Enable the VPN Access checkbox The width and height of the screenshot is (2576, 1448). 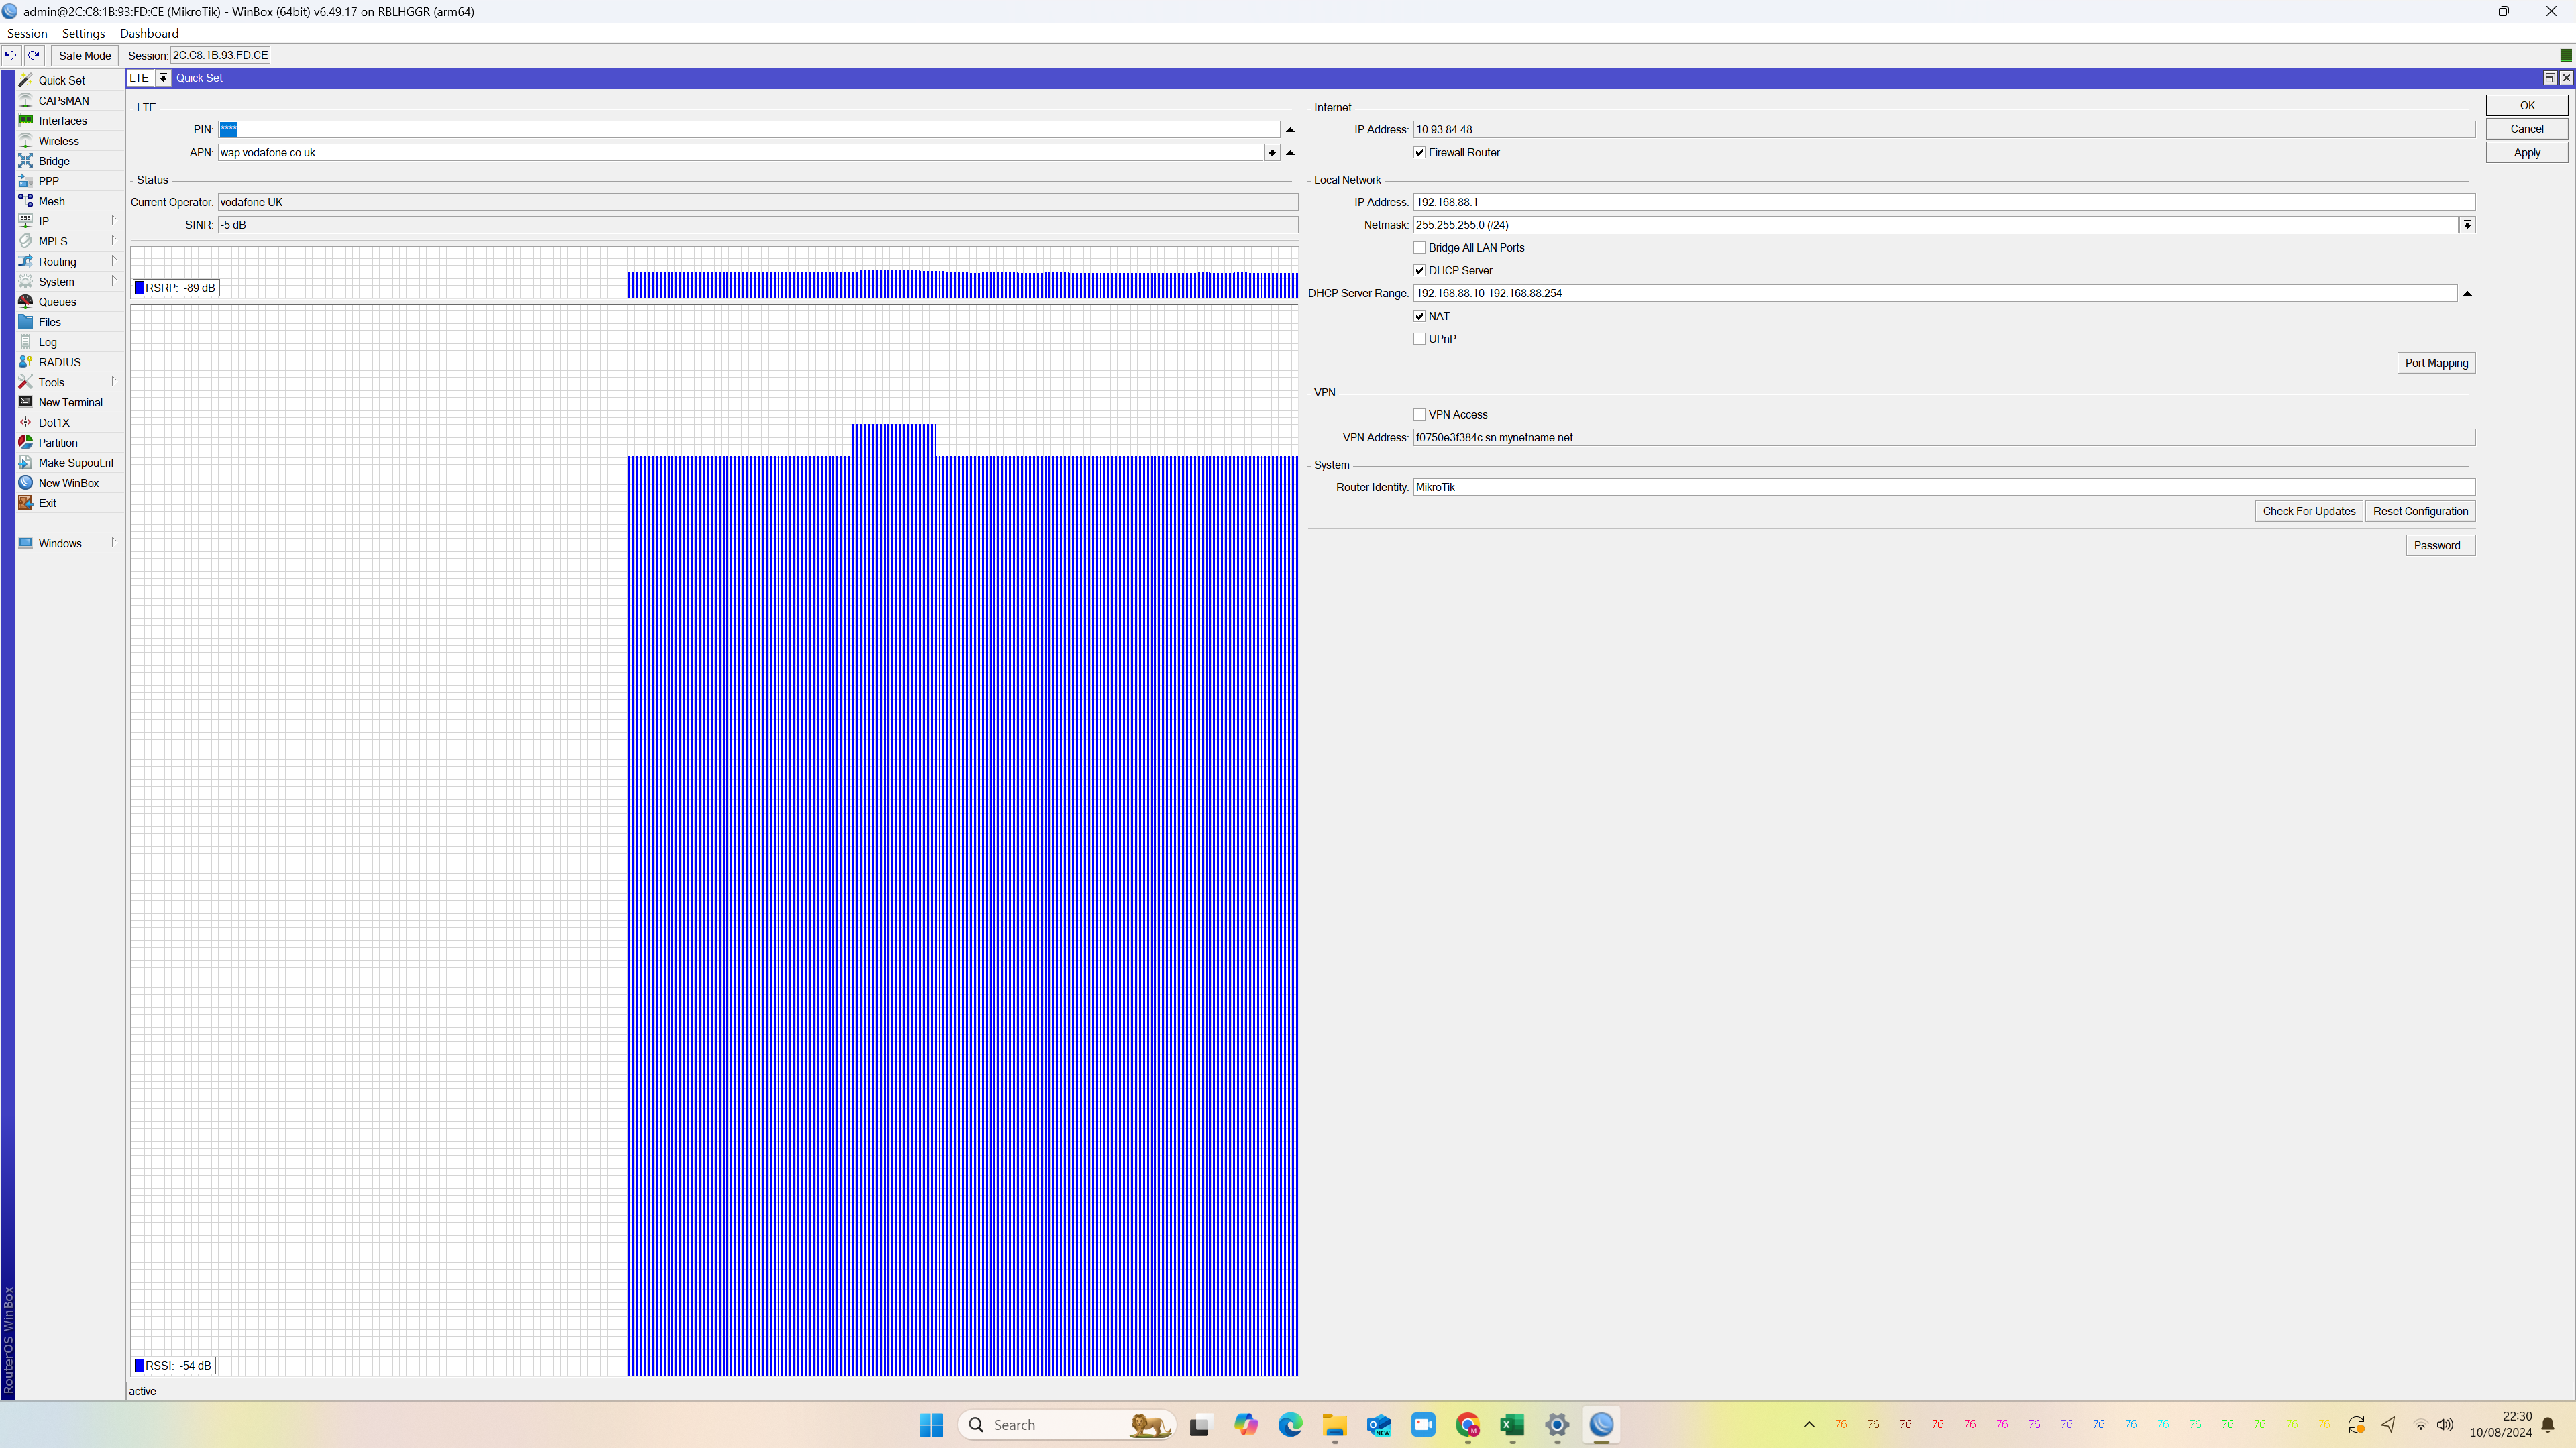(1419, 414)
